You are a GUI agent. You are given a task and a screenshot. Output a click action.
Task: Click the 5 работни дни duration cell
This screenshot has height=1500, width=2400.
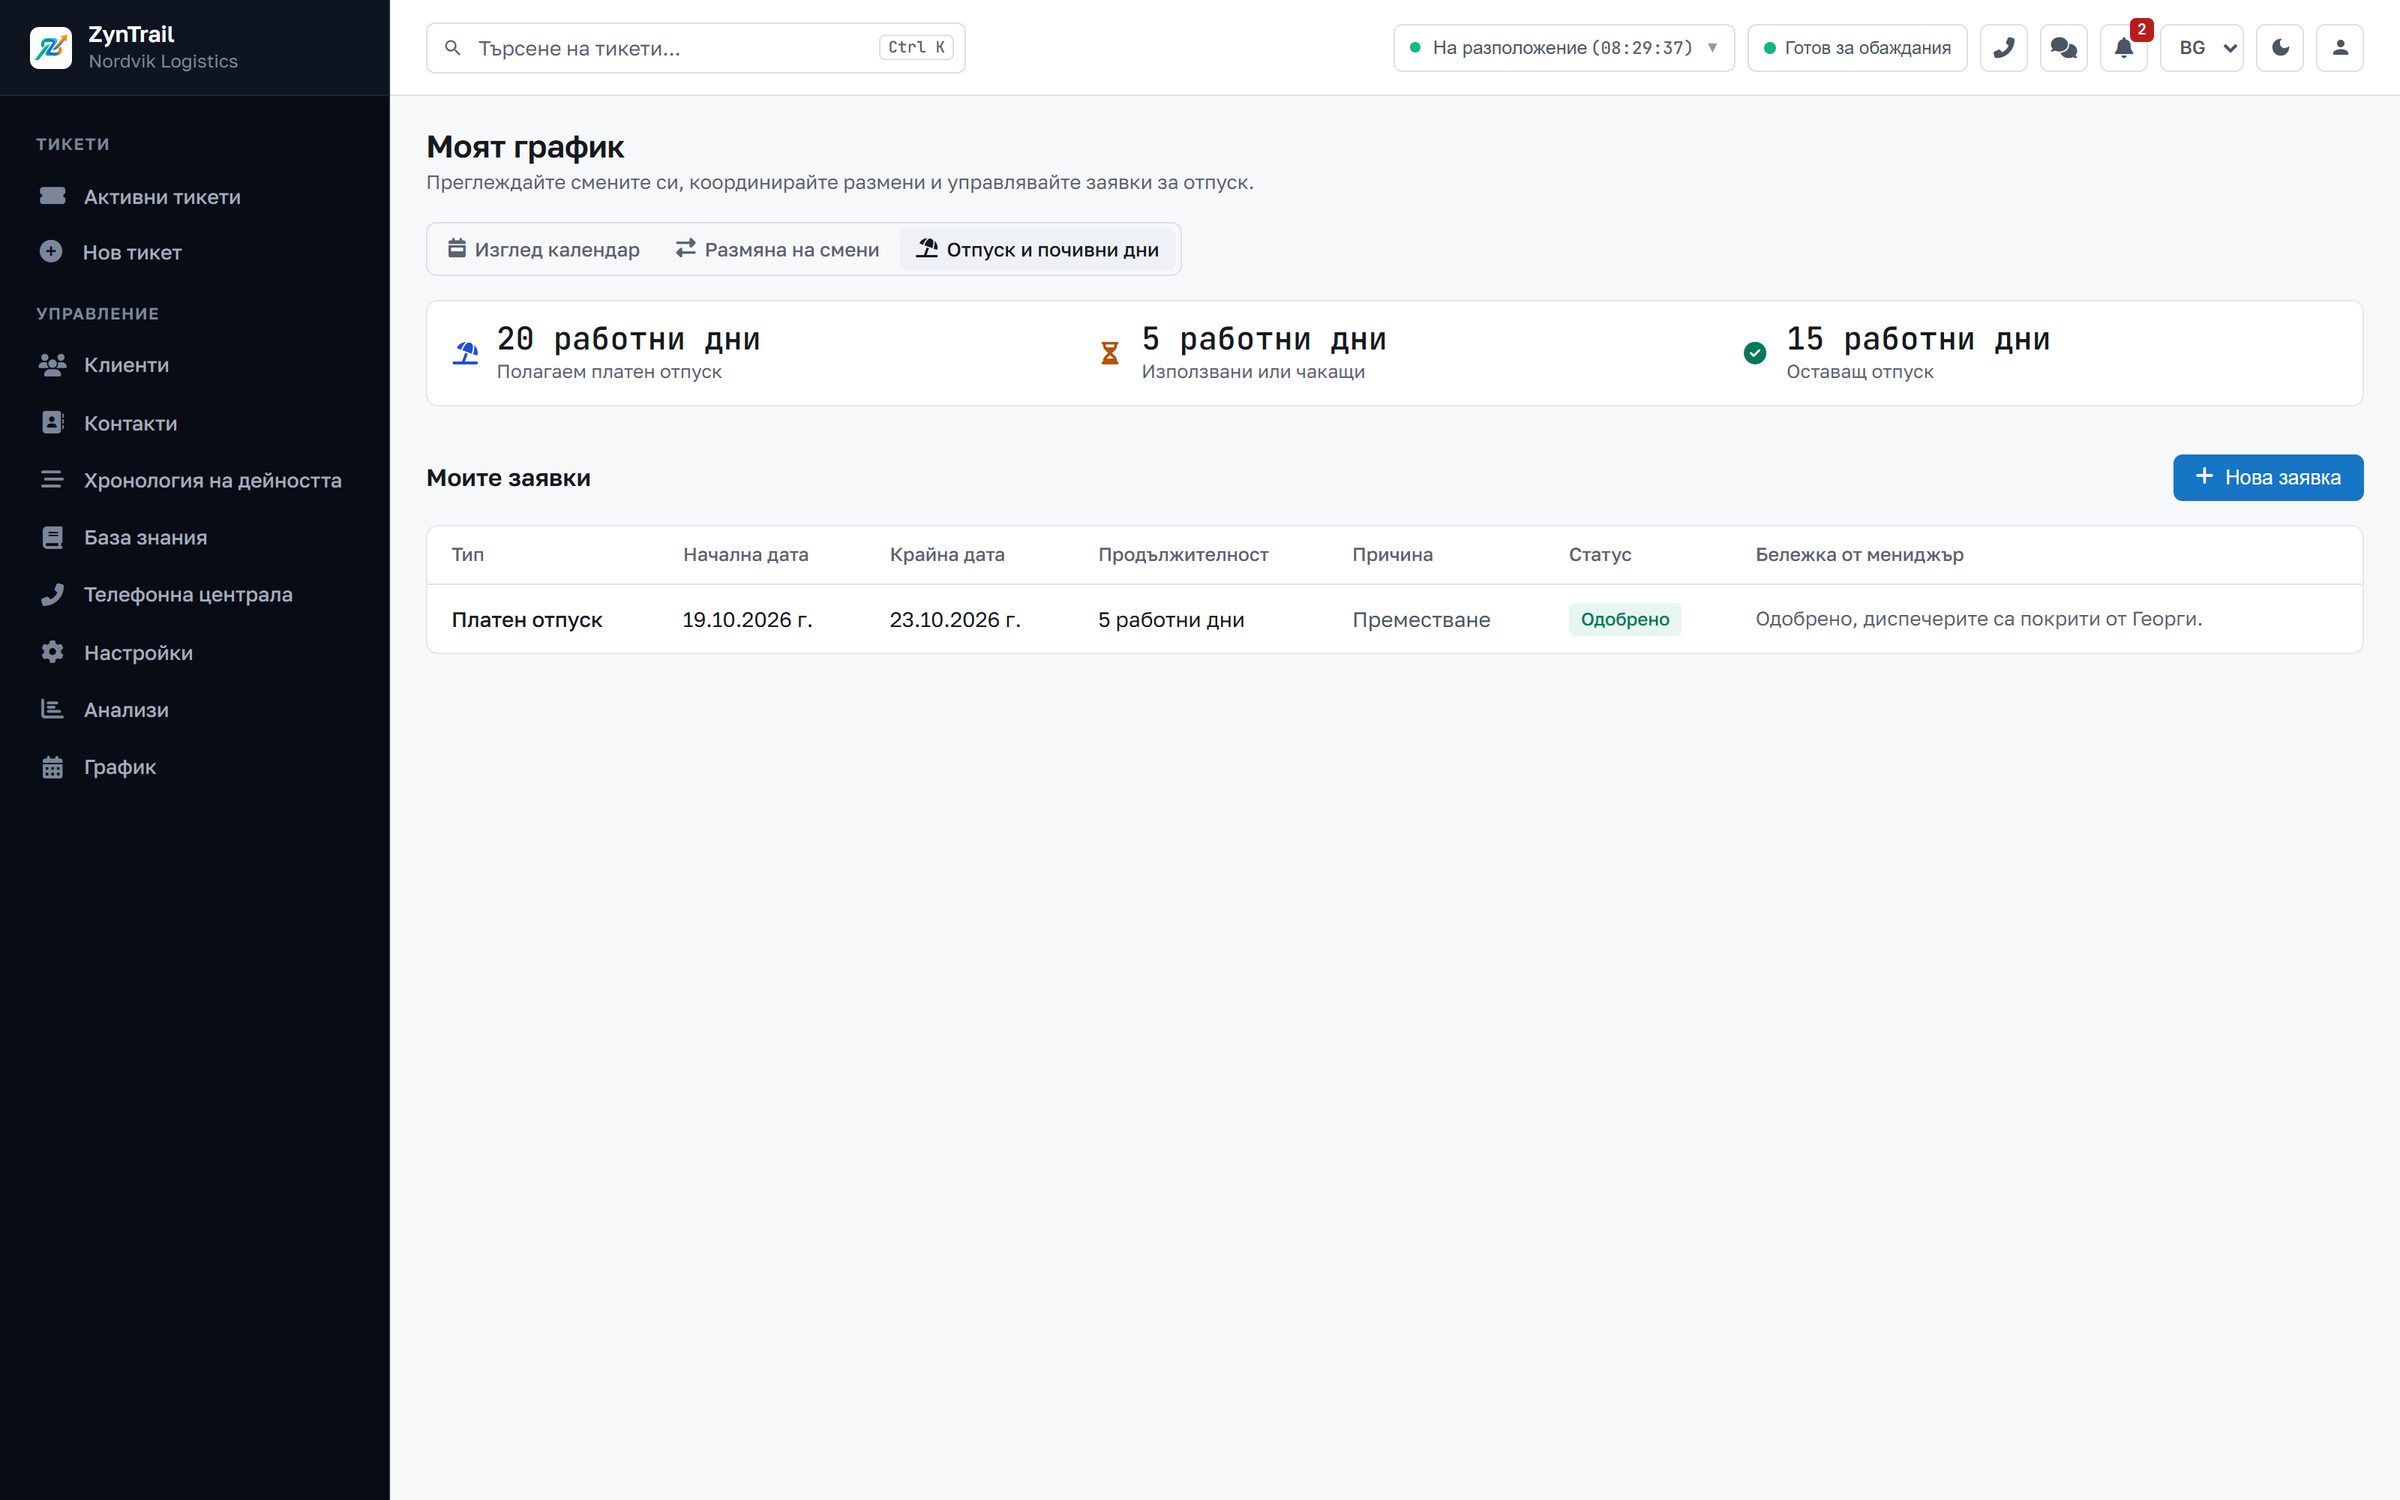[x=1171, y=619]
